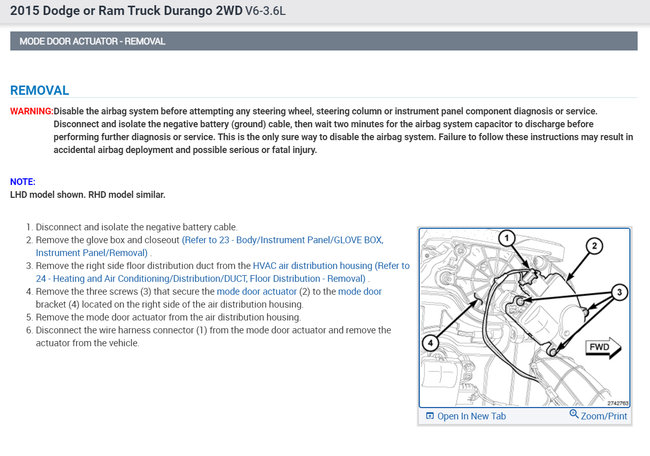This screenshot has width=650, height=456.
Task: Click the REMOVAL section heading
Action: tap(39, 90)
